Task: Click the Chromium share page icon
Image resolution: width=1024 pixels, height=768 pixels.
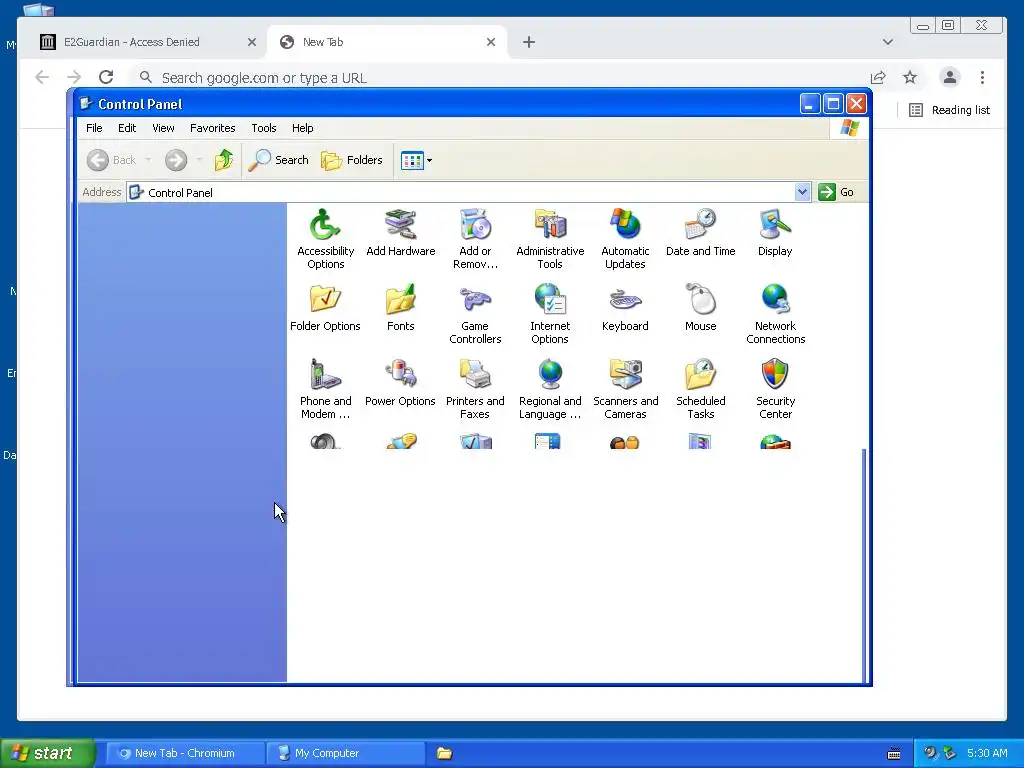Action: (x=878, y=77)
